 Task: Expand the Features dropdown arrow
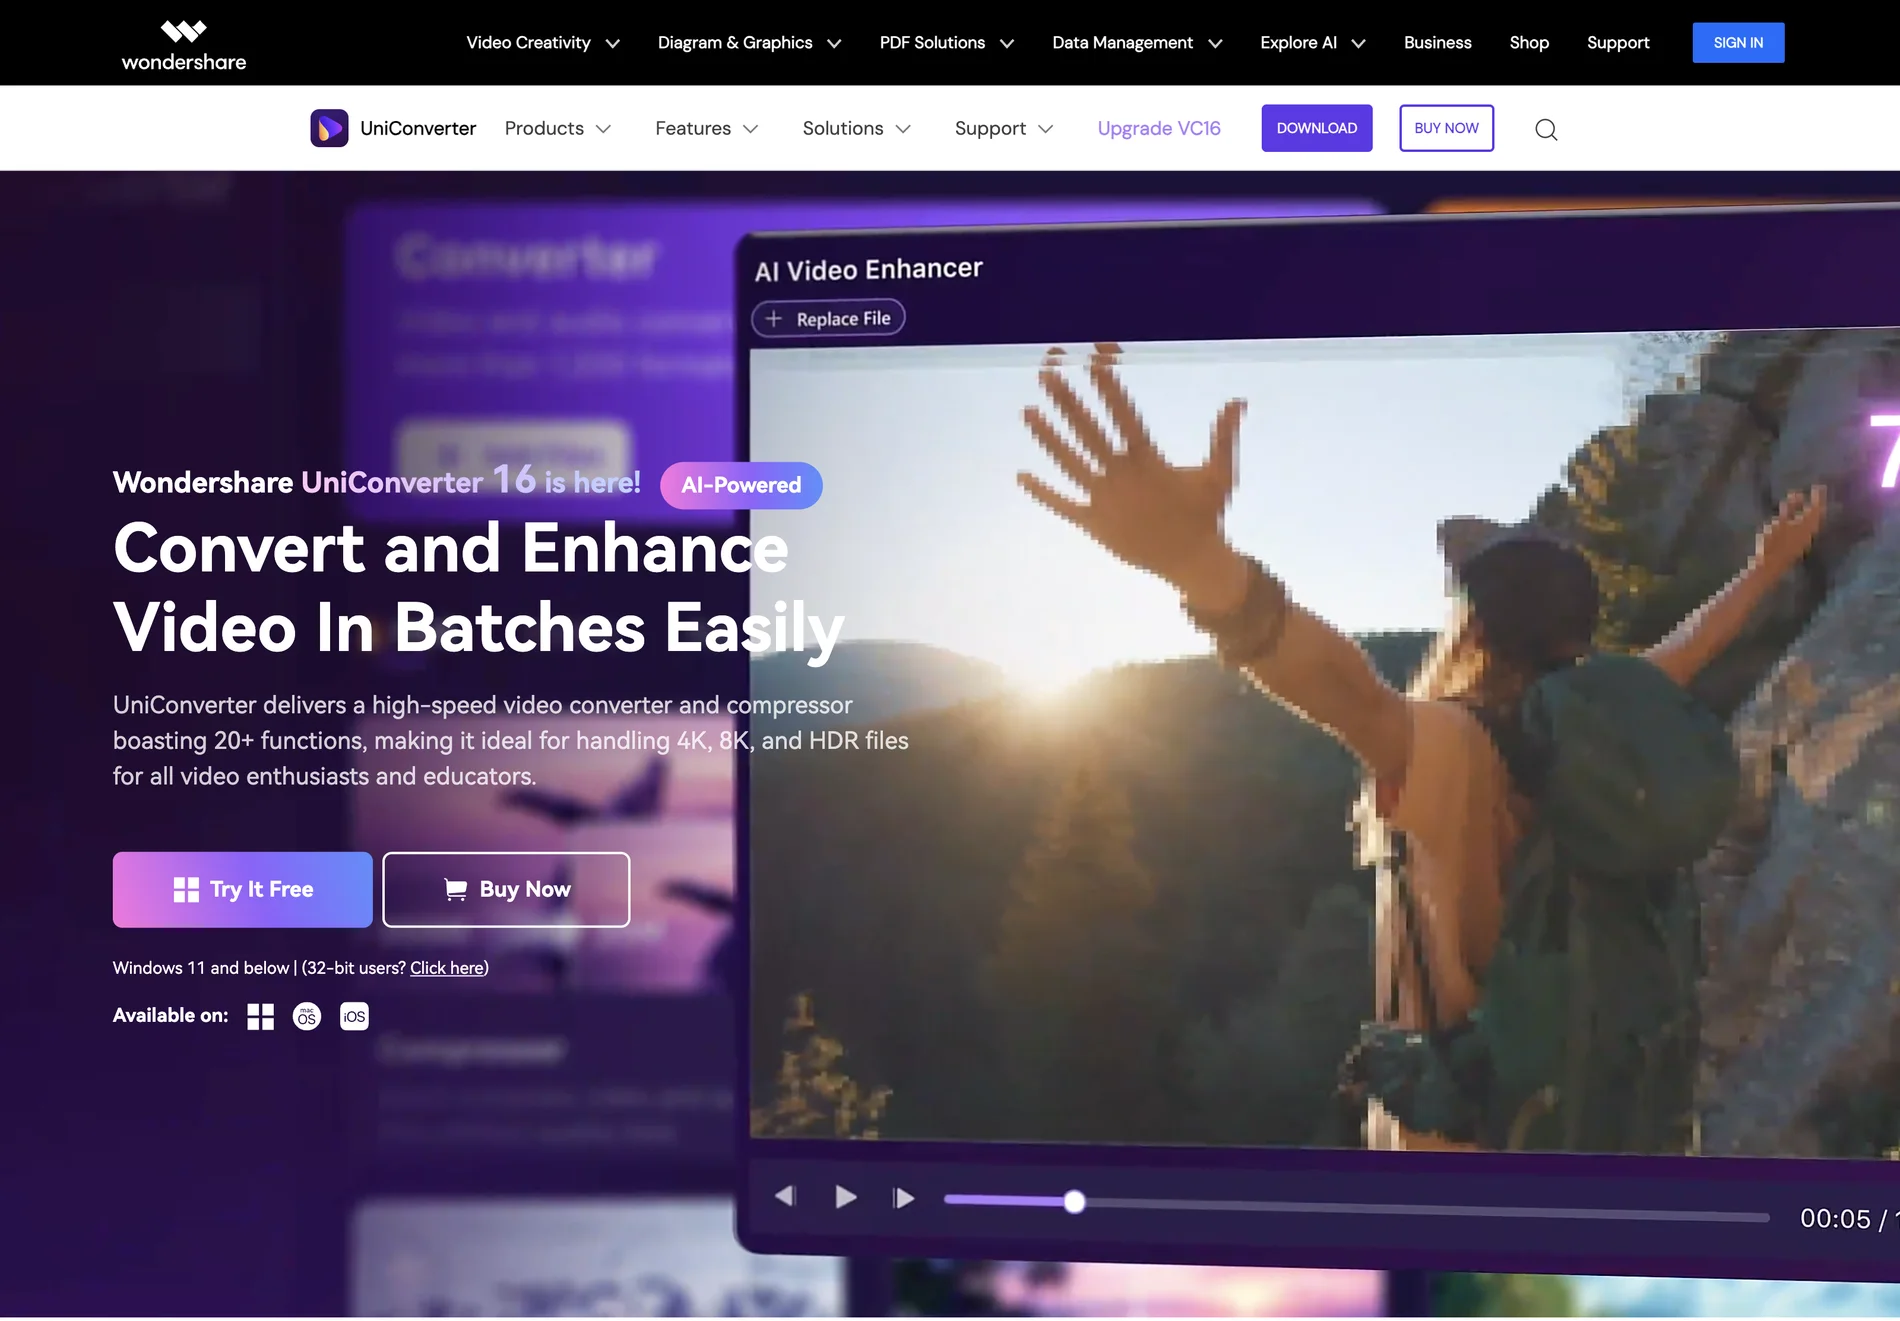751,129
